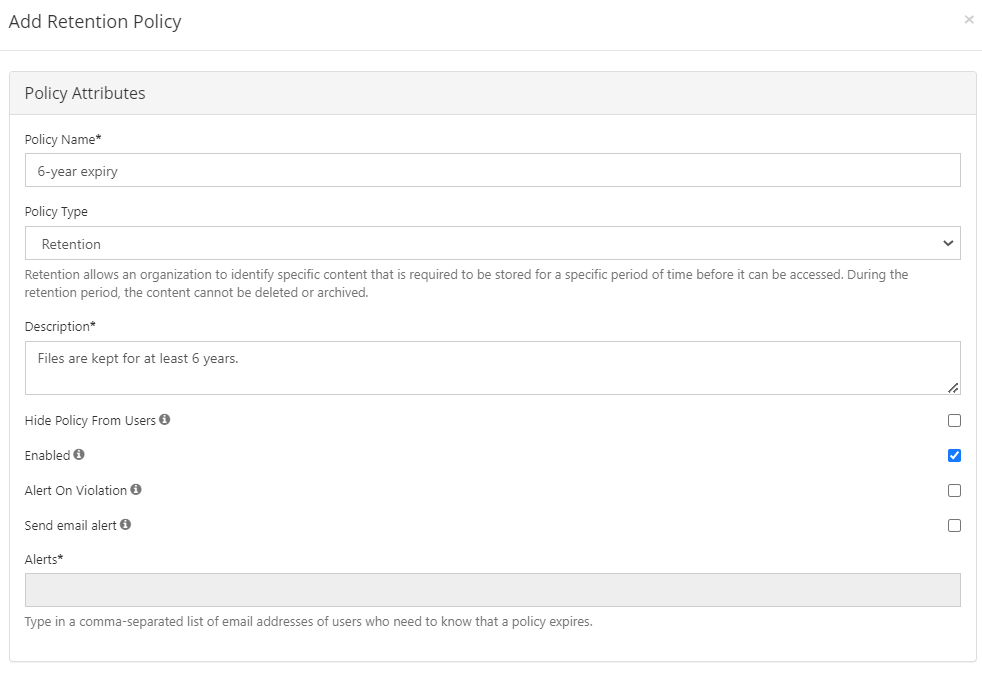The image size is (982, 674).
Task: Tick the Send email alert checkbox
Action: pyautogui.click(x=954, y=525)
